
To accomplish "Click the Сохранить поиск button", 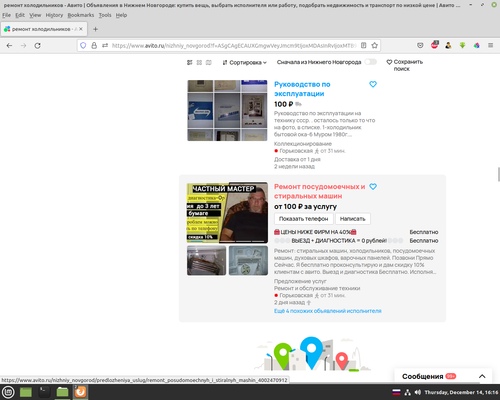I will click(x=404, y=65).
